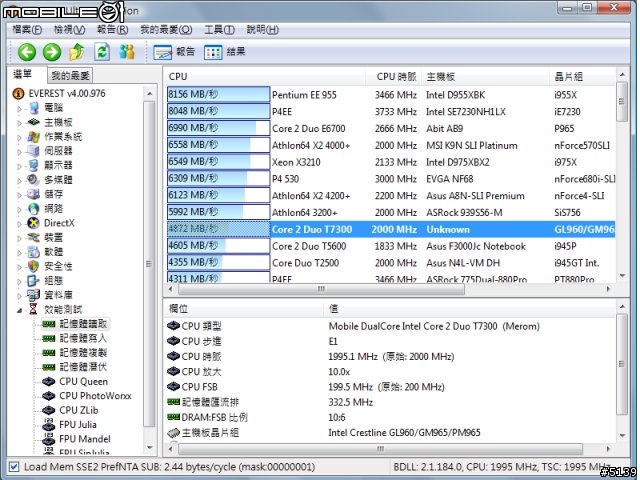
Task: Sort by the CPU 時脈 column header
Action: (x=394, y=76)
